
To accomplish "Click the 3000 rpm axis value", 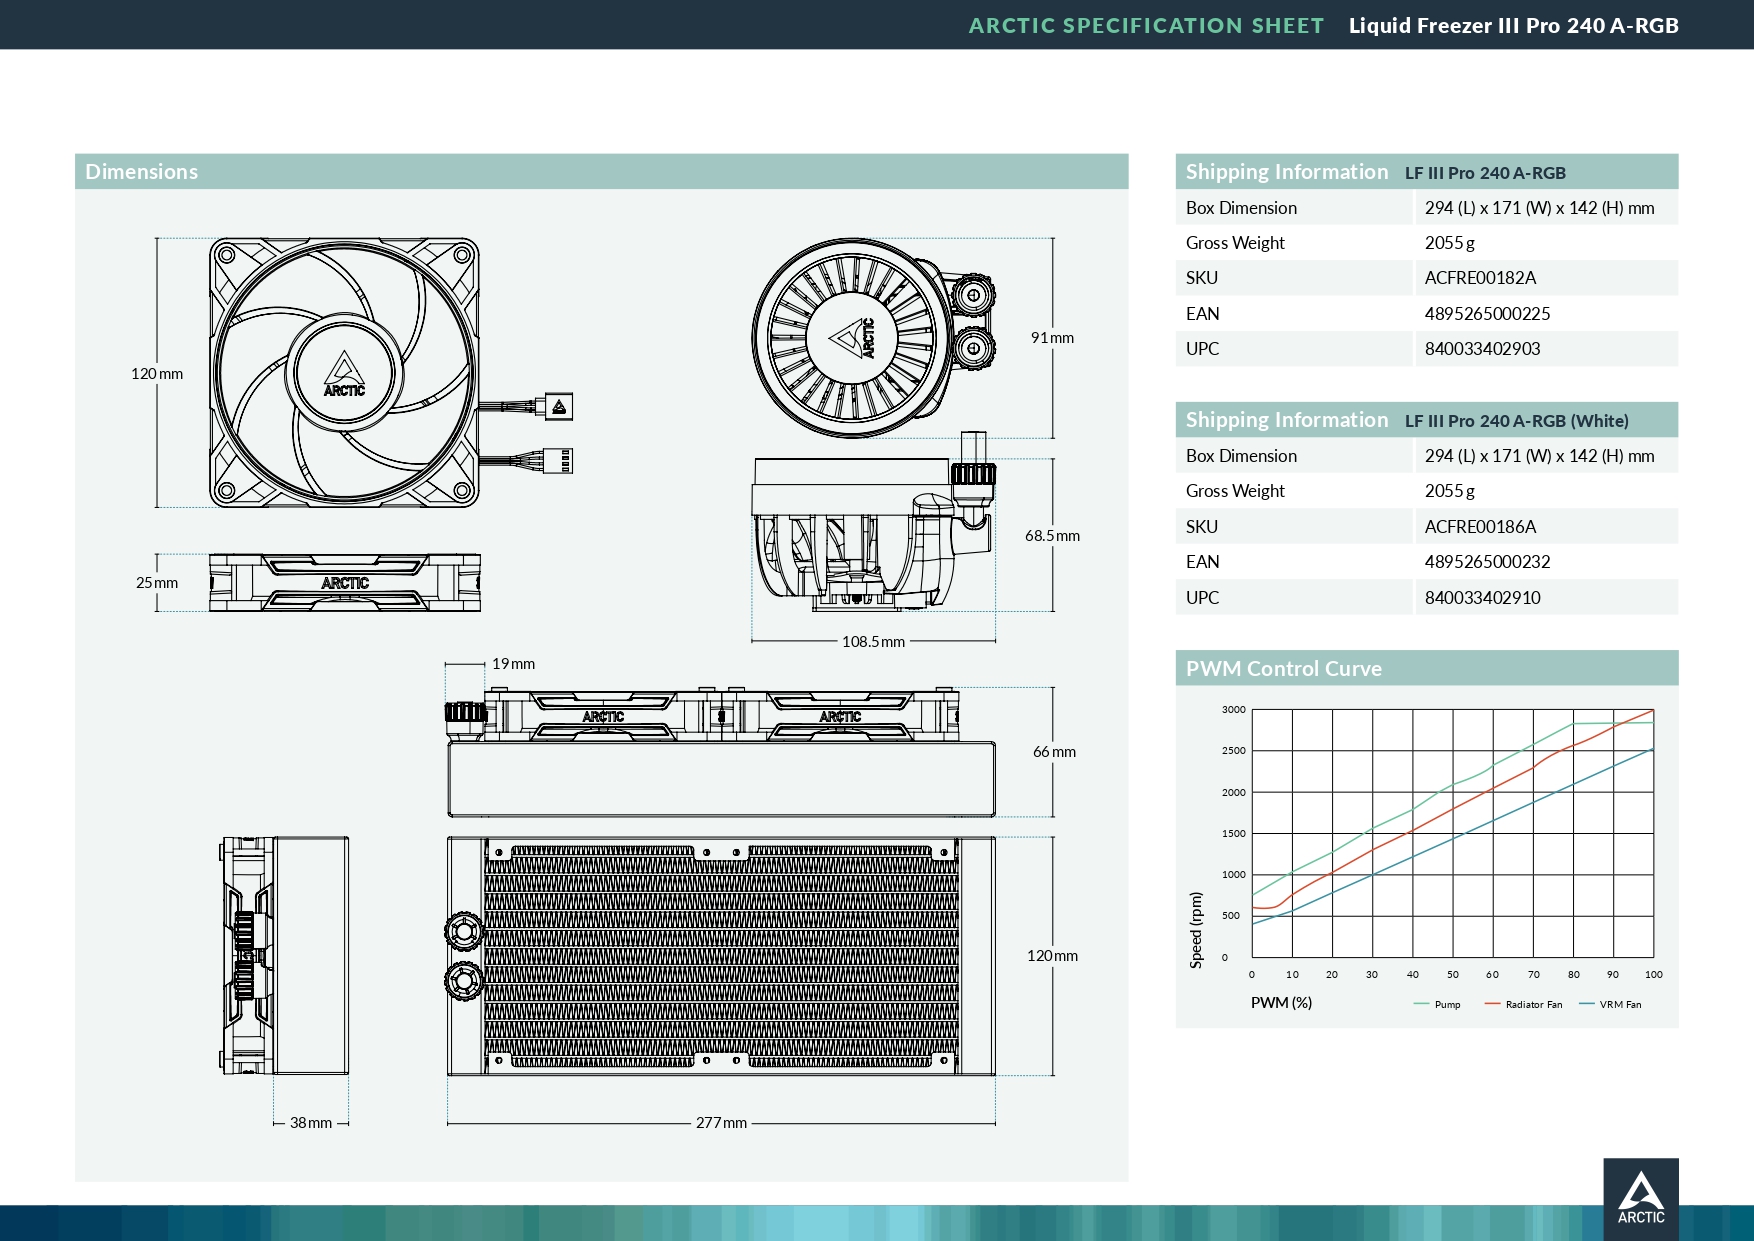I will (1233, 710).
